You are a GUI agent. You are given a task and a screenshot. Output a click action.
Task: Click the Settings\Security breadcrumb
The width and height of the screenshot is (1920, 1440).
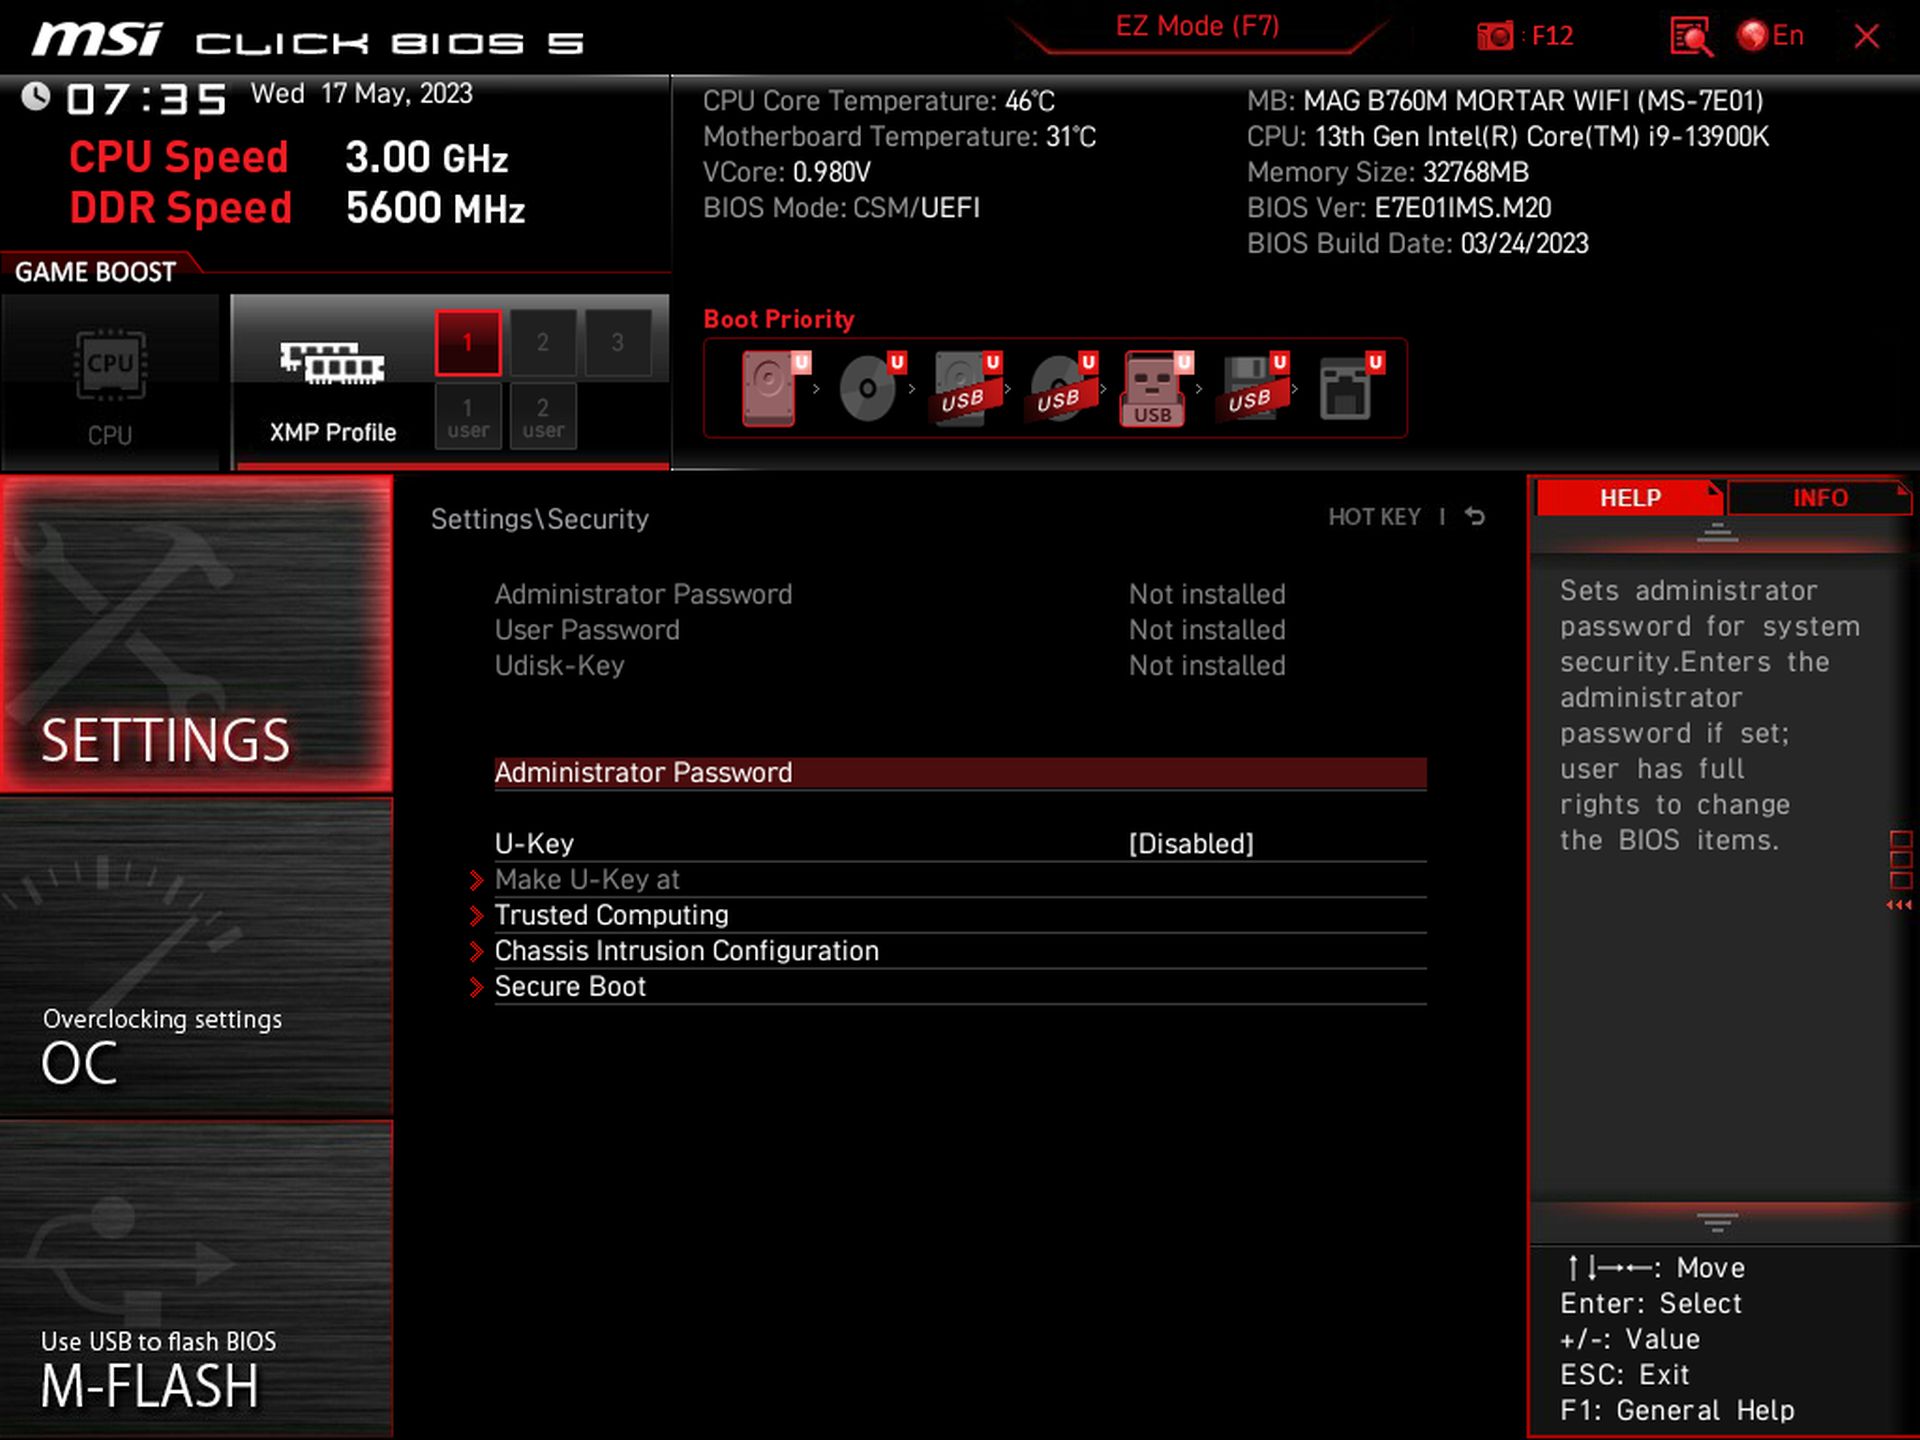point(540,519)
